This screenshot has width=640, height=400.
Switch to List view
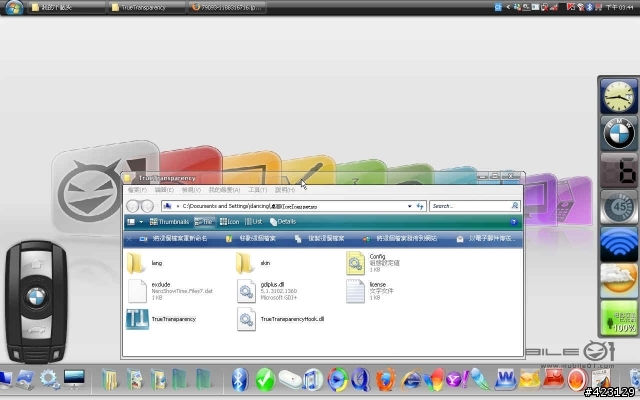pyautogui.click(x=253, y=222)
